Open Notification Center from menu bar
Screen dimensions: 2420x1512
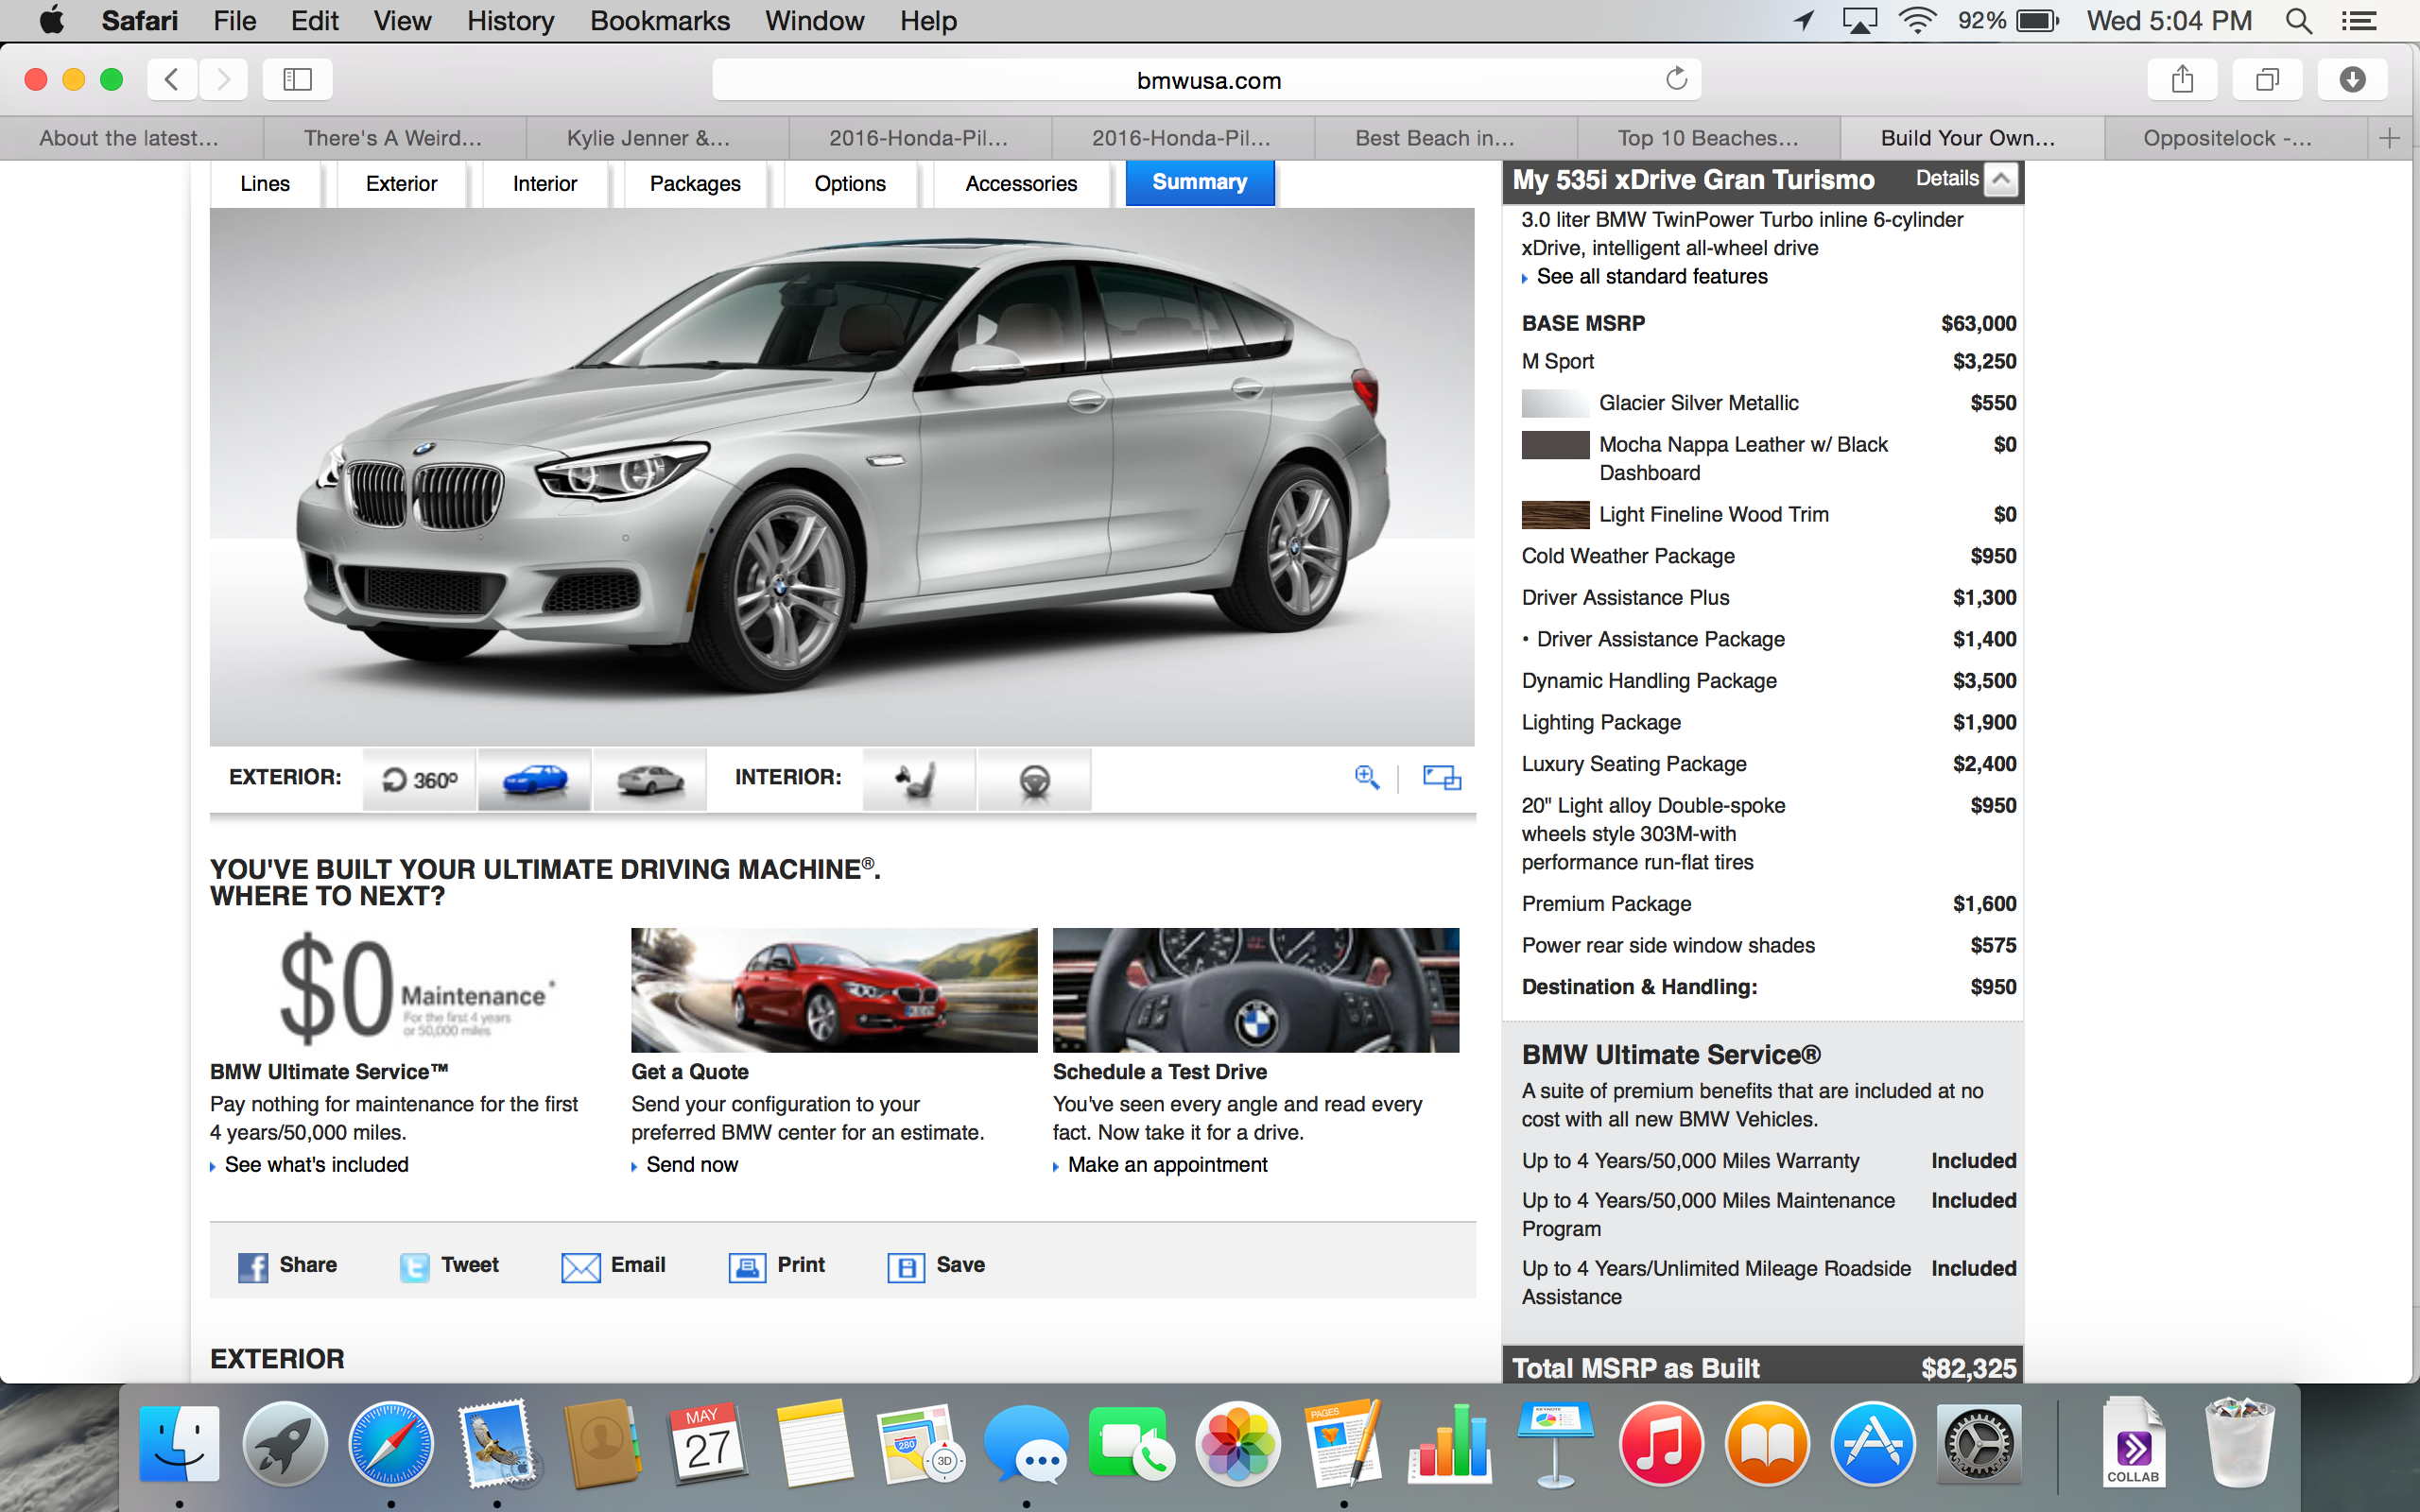2359,21
